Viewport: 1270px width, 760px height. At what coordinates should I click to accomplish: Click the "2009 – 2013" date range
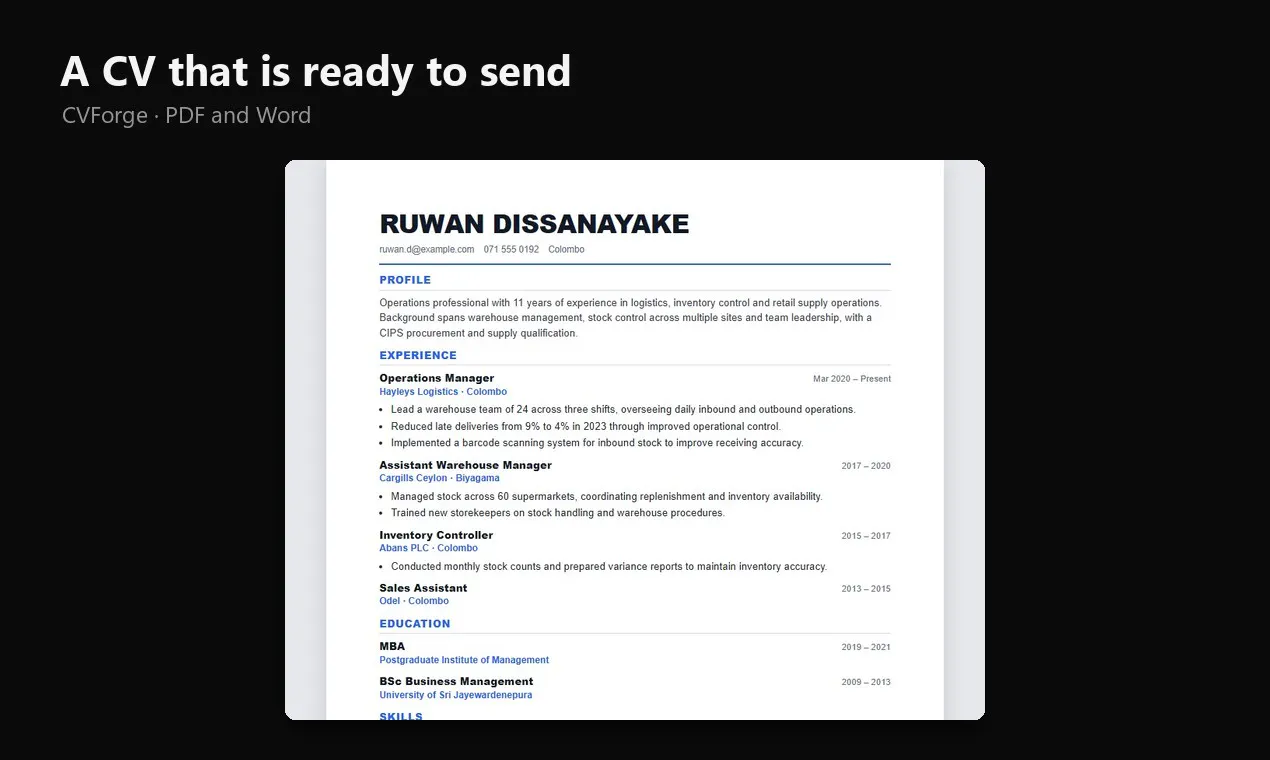(866, 682)
